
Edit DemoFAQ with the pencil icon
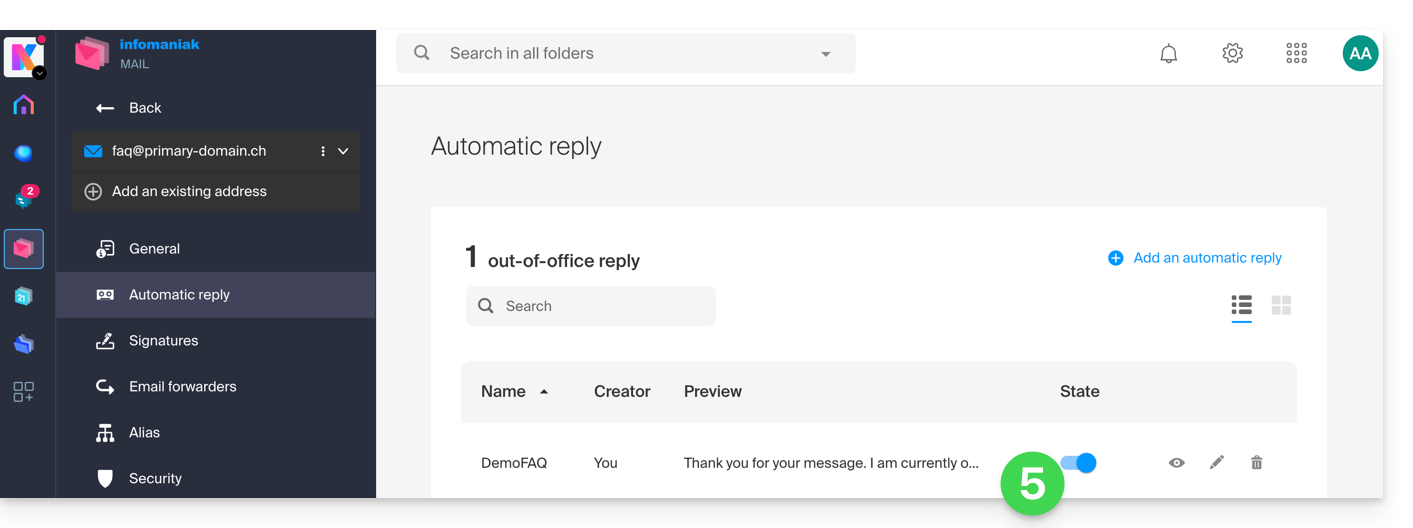pyautogui.click(x=1216, y=462)
